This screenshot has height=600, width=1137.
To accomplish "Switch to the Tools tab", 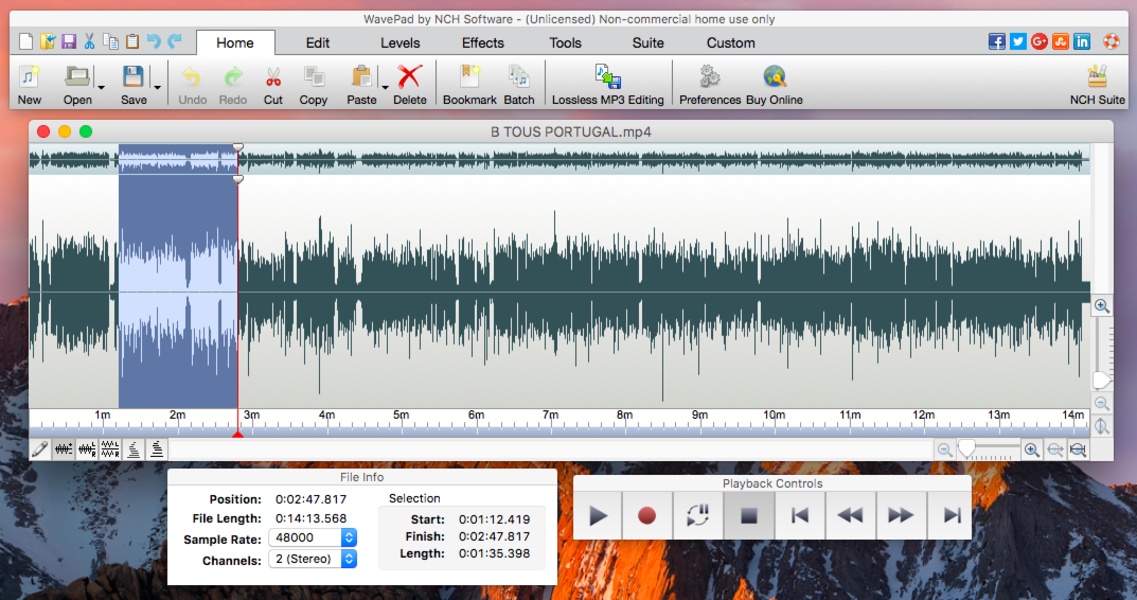I will pos(566,43).
